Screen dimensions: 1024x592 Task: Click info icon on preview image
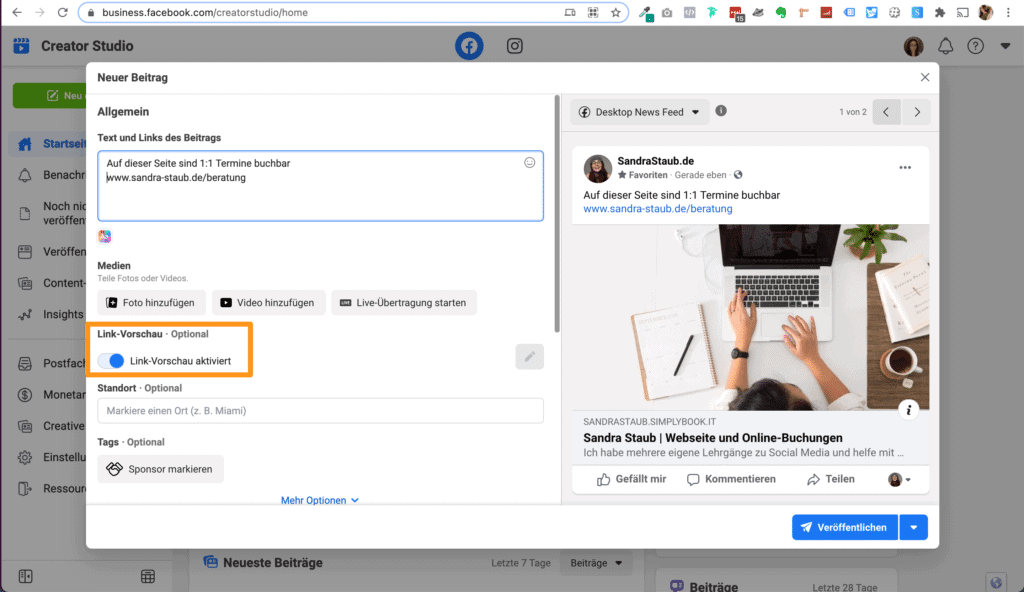[908, 410]
